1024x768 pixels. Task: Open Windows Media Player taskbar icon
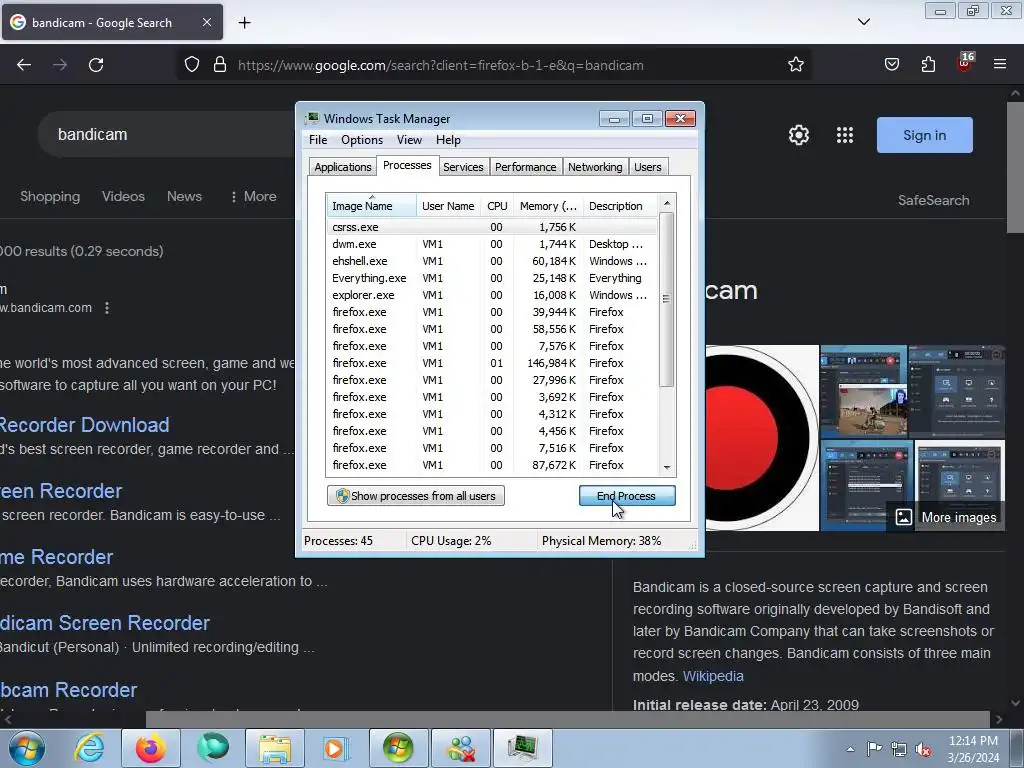pyautogui.click(x=337, y=748)
